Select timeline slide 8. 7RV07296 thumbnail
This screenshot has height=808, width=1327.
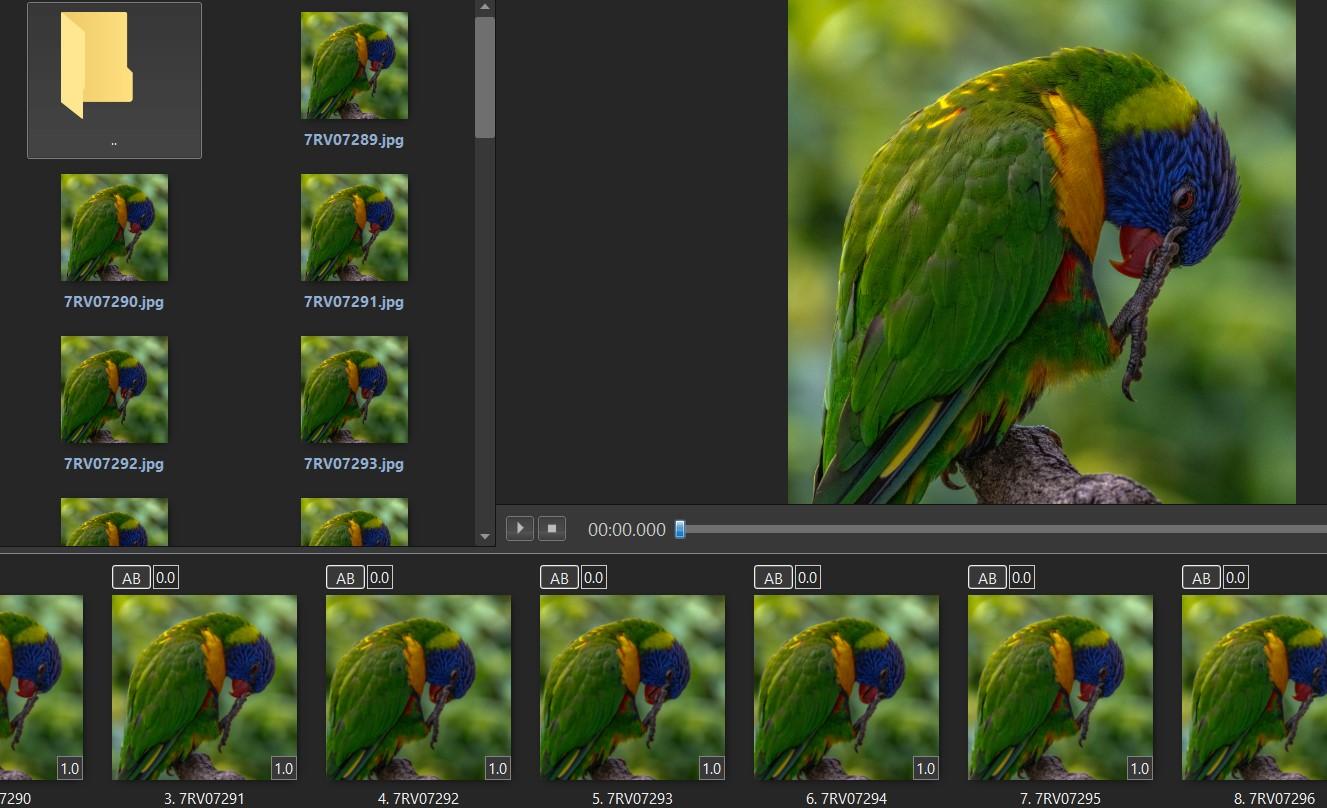(1254, 687)
